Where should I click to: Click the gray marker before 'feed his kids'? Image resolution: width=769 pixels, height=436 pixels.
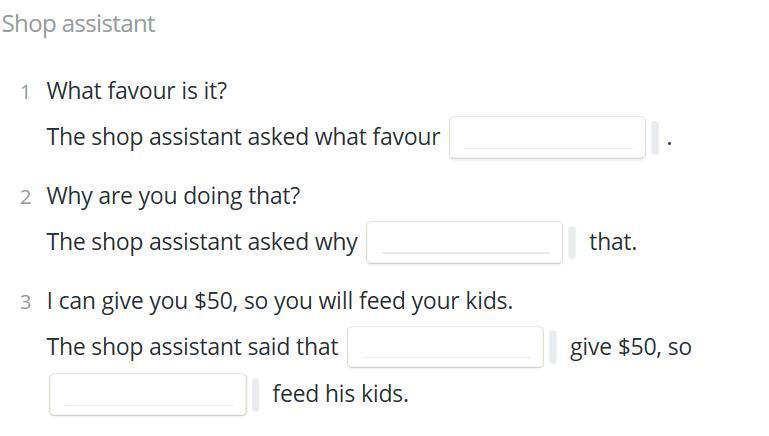pyautogui.click(x=256, y=394)
